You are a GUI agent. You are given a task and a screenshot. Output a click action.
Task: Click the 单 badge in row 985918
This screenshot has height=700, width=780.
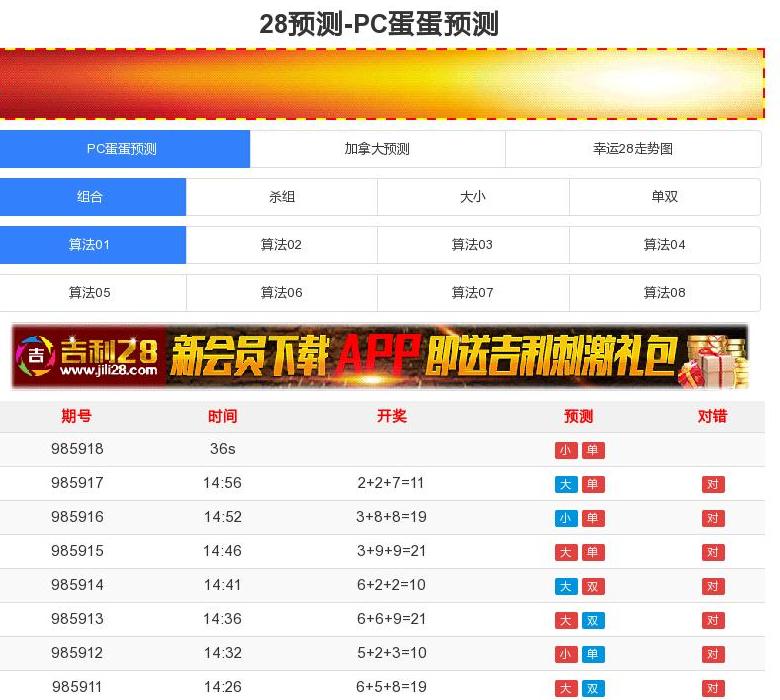tap(593, 450)
